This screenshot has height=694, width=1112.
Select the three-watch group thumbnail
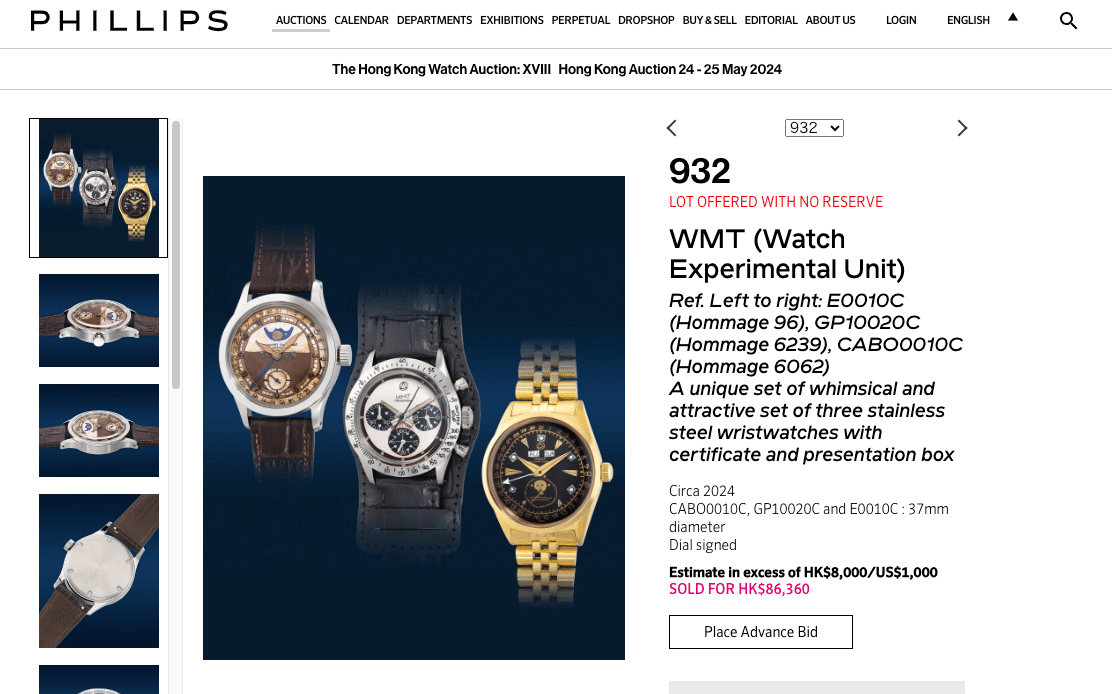click(99, 188)
